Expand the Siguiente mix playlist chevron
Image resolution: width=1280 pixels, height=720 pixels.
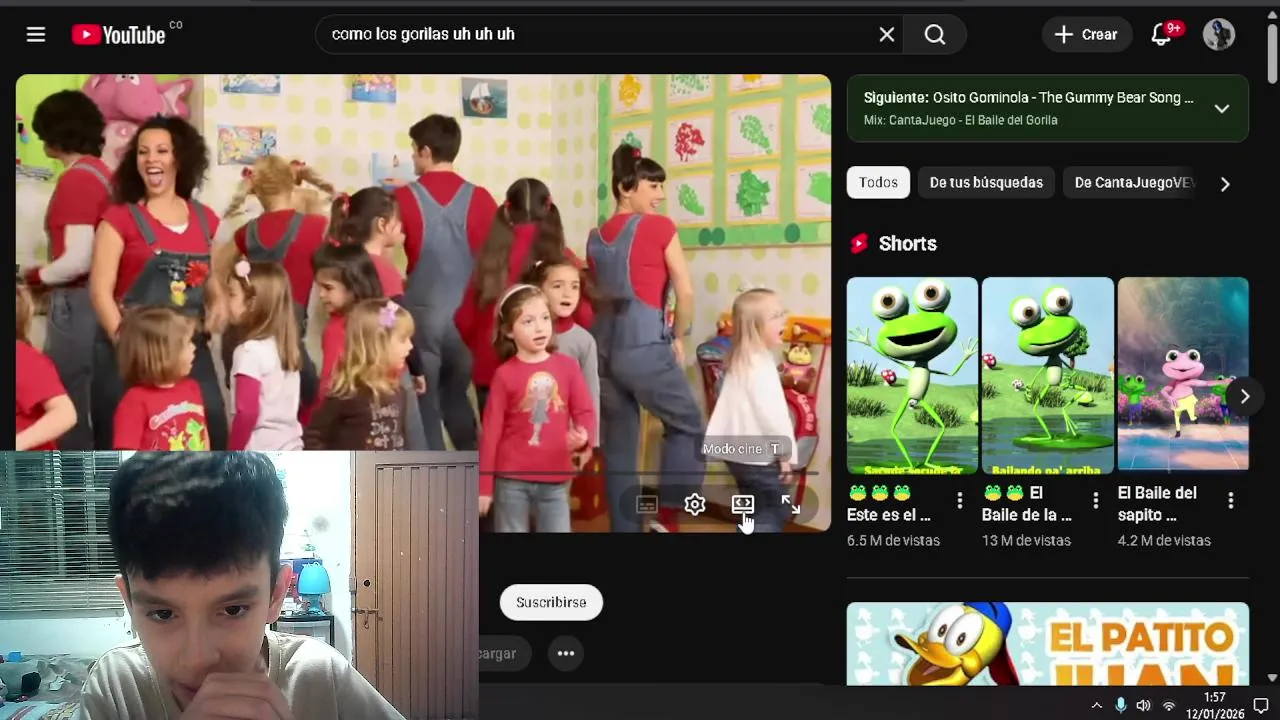1221,109
